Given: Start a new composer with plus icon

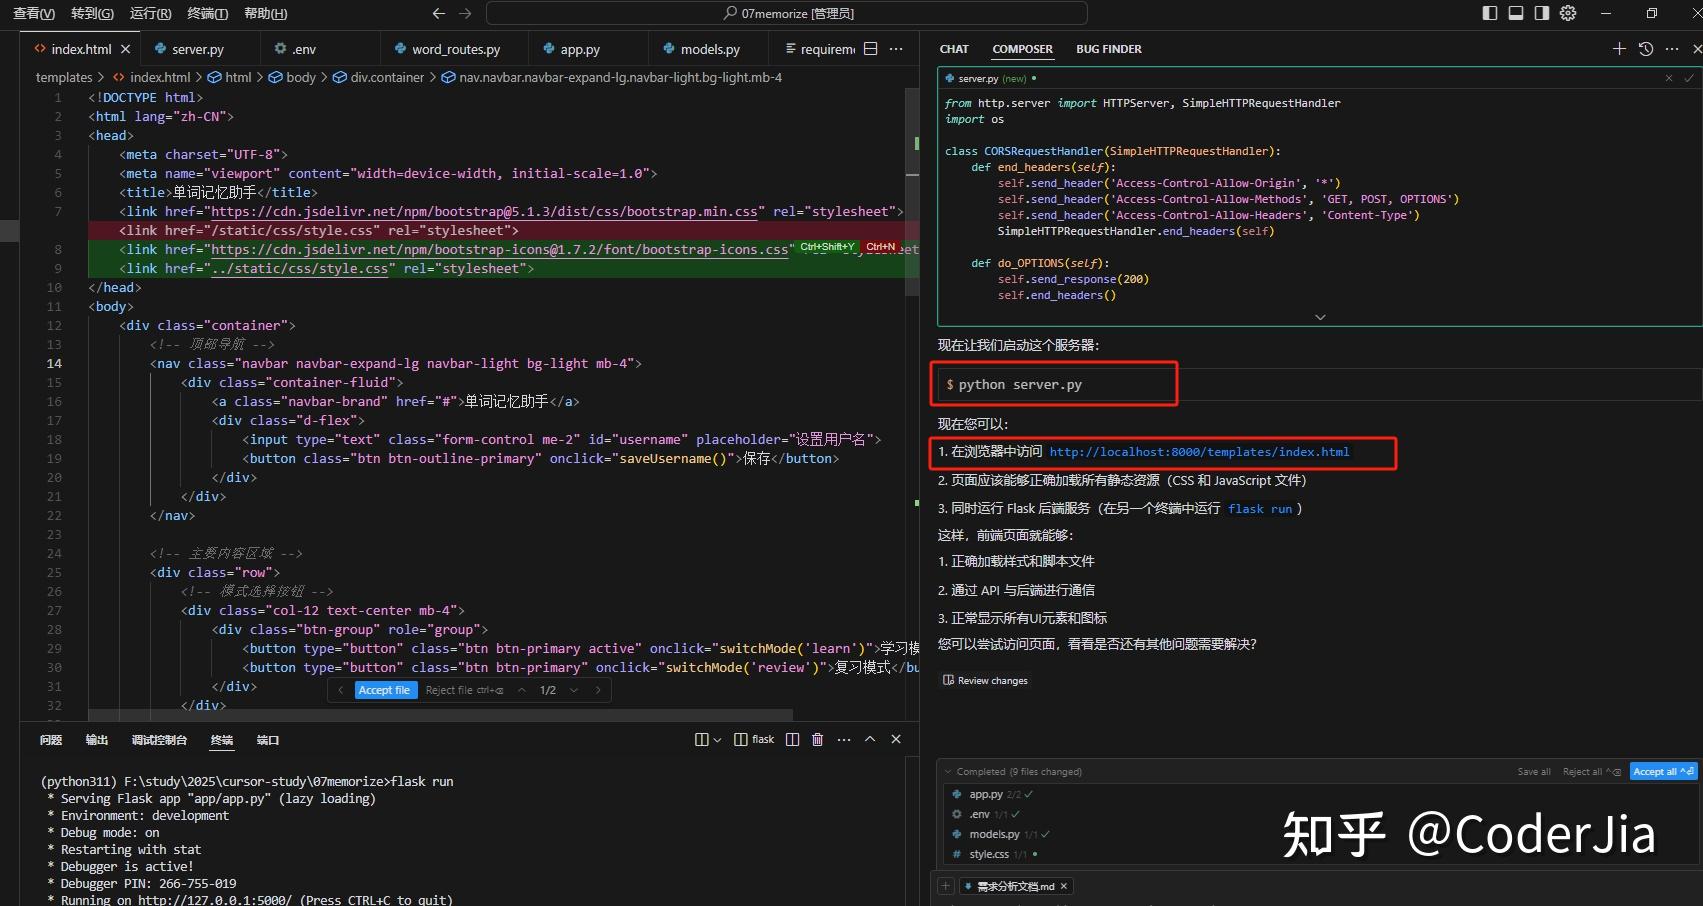Looking at the screenshot, I should (1619, 49).
